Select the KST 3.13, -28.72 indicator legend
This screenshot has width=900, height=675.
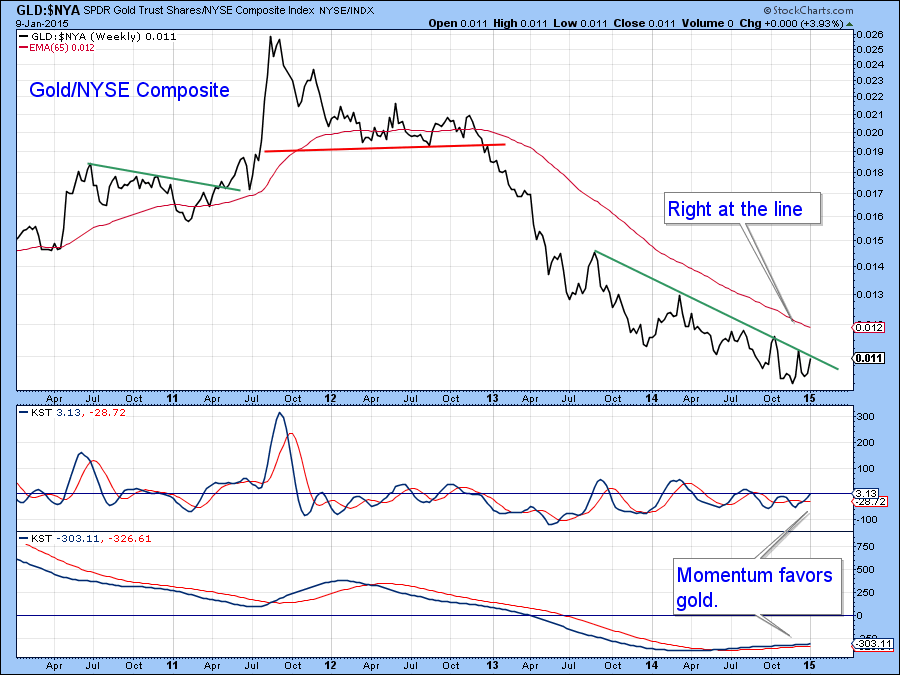coord(72,413)
